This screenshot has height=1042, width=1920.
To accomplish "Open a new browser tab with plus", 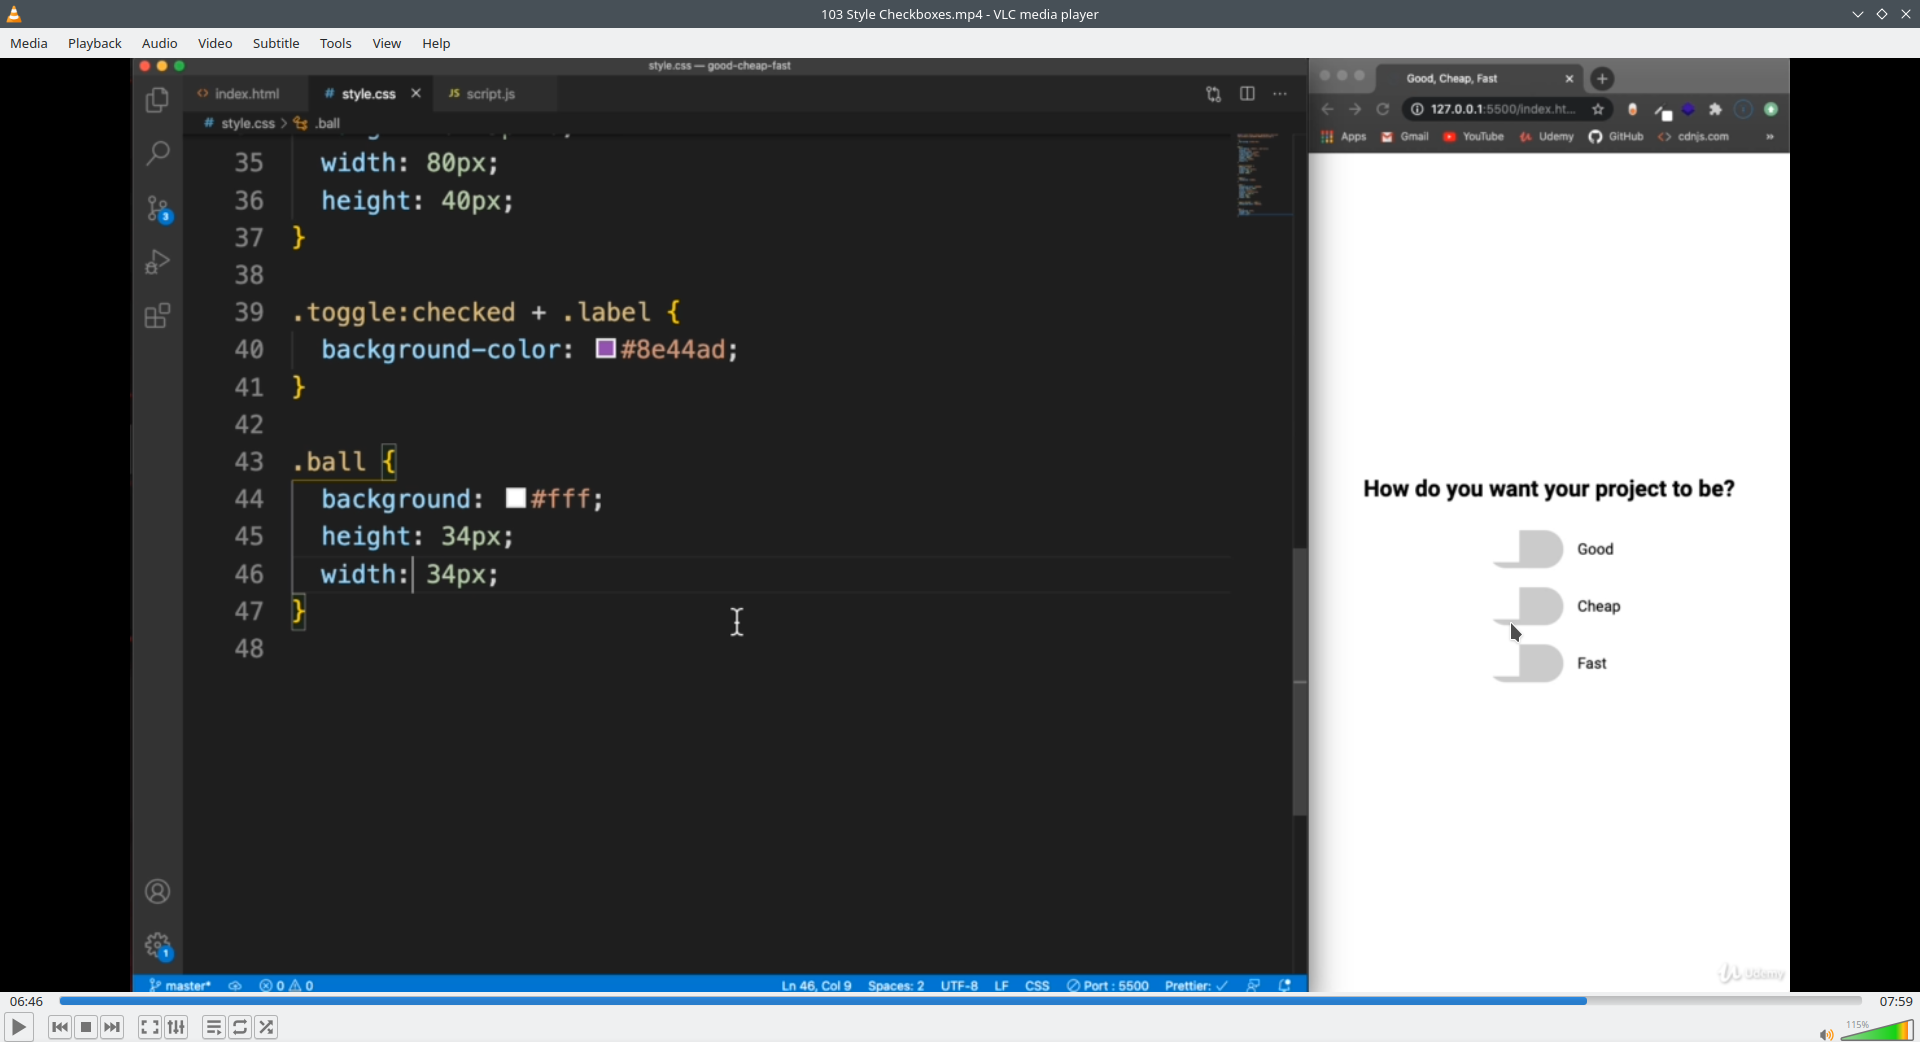I will pyautogui.click(x=1602, y=78).
